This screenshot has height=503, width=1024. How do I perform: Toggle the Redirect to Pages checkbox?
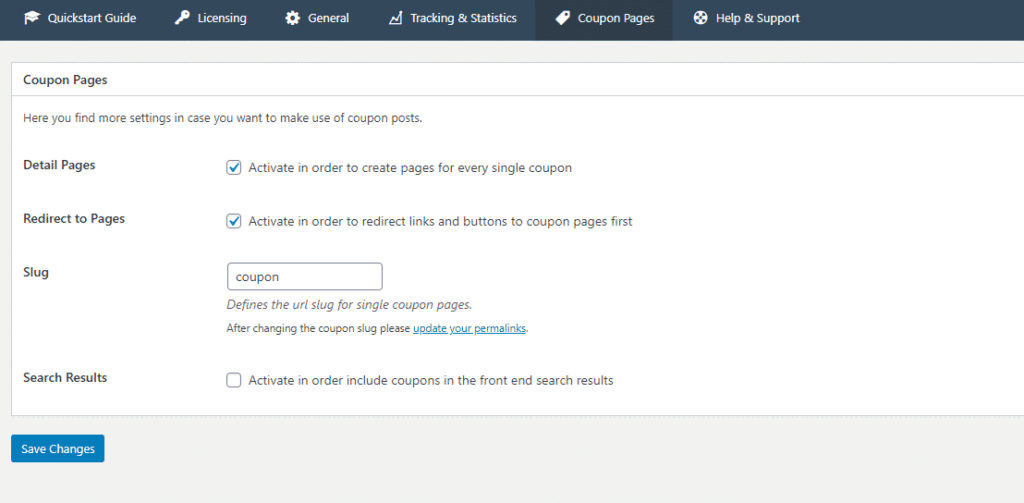coord(234,221)
